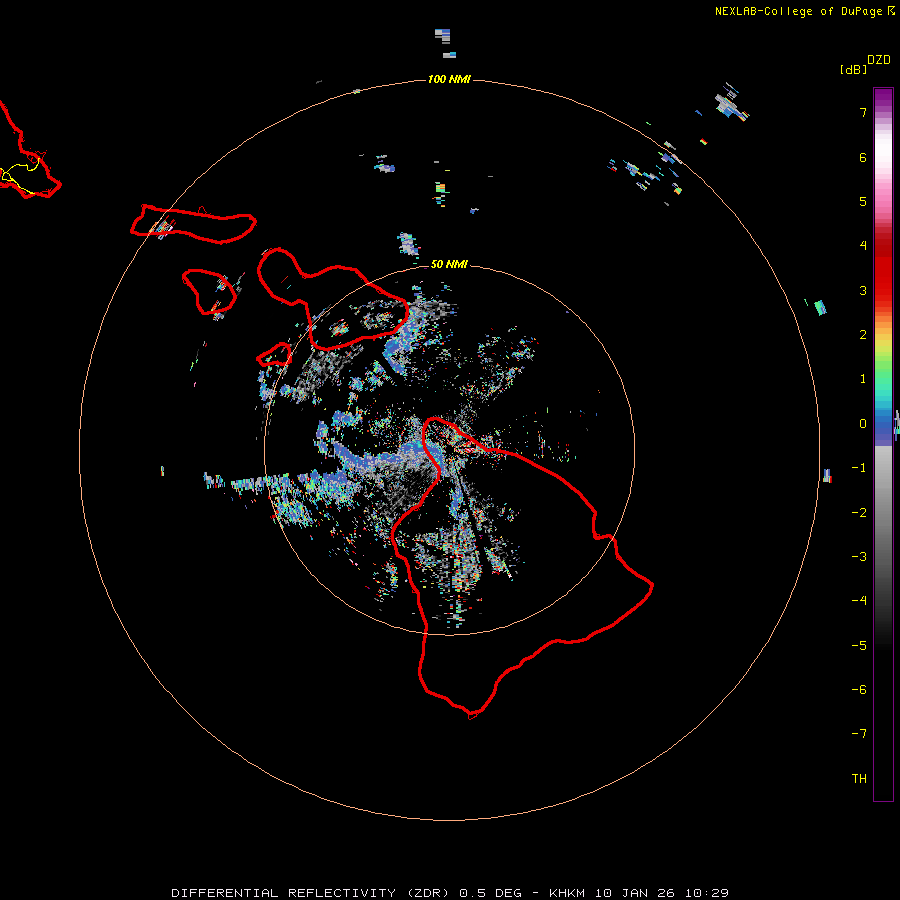Click the 7 value on the color scale
Image resolution: width=900 pixels, height=900 pixels.
[863, 112]
